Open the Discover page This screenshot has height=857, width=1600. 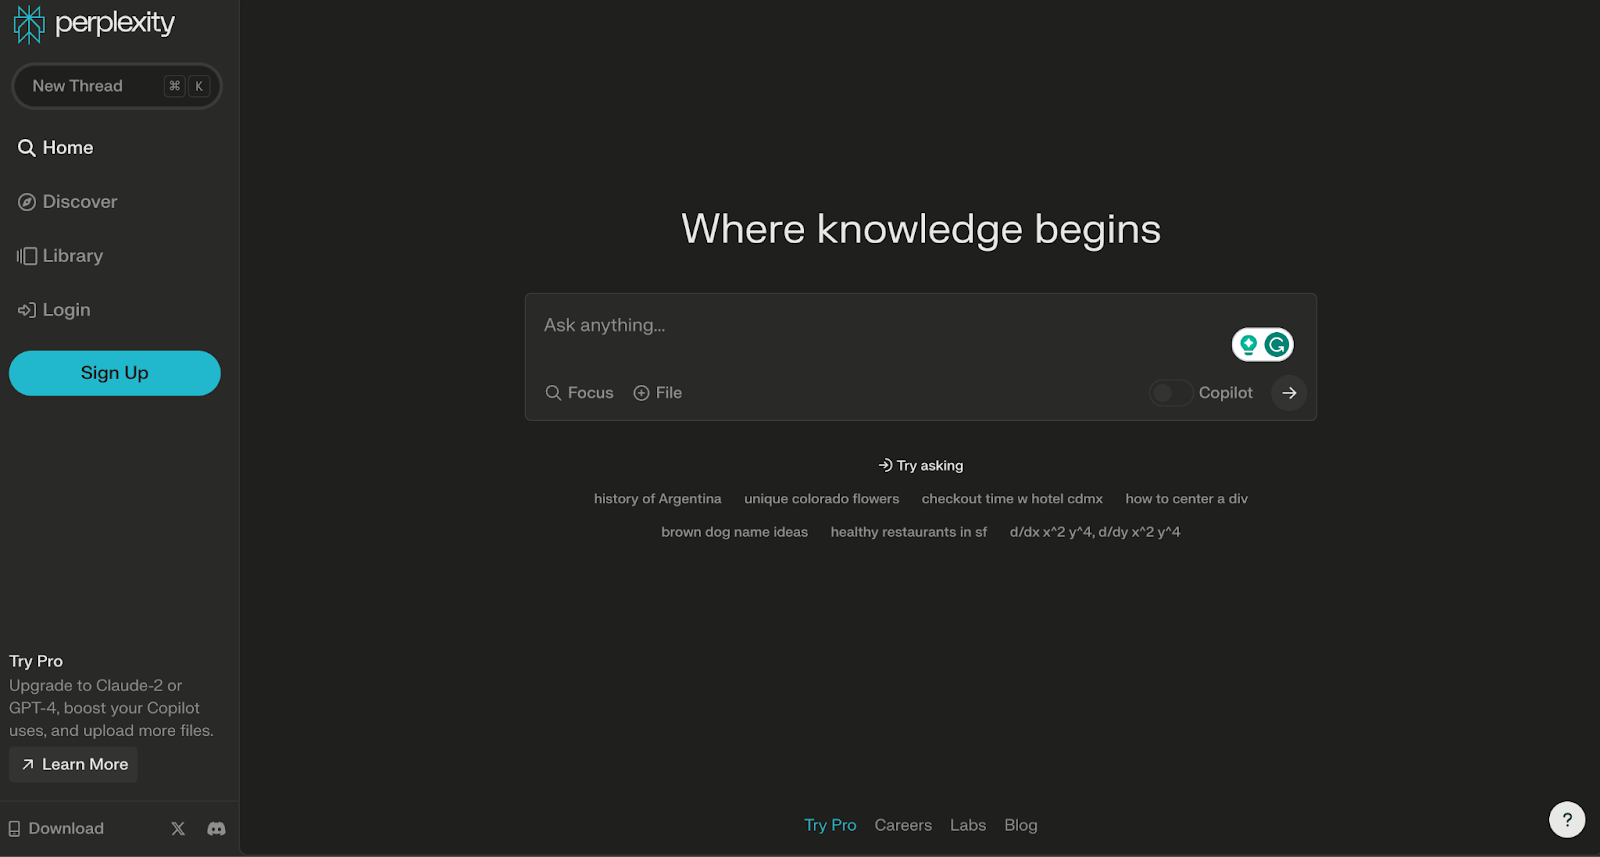click(68, 202)
